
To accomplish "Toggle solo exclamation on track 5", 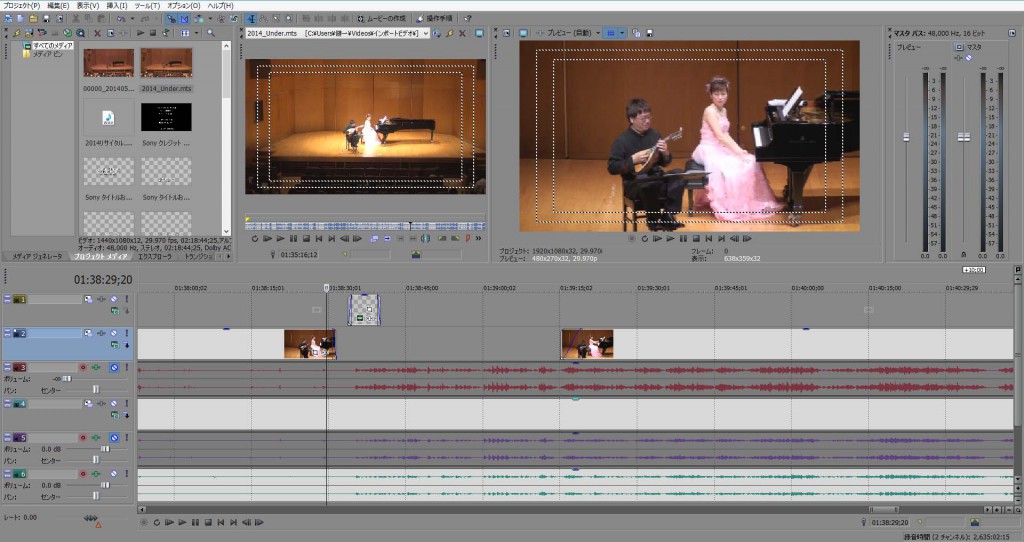I will (x=127, y=438).
